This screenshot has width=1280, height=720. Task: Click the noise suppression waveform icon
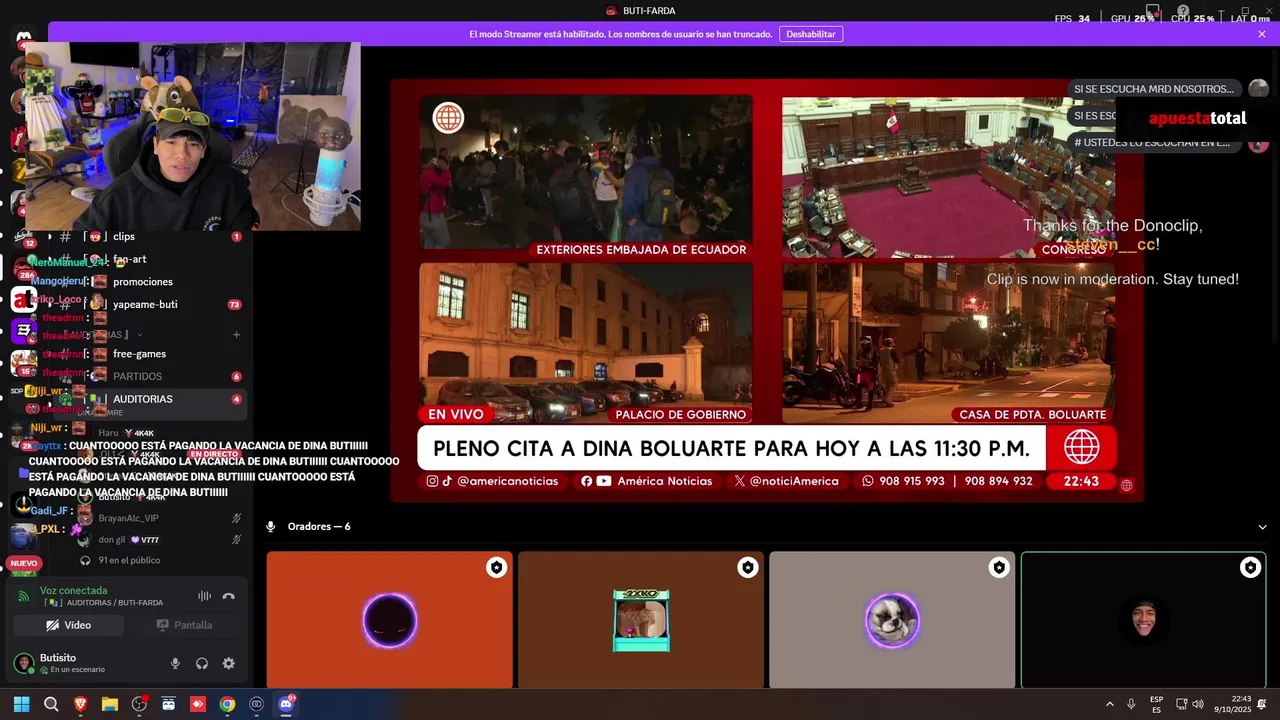[x=204, y=596]
